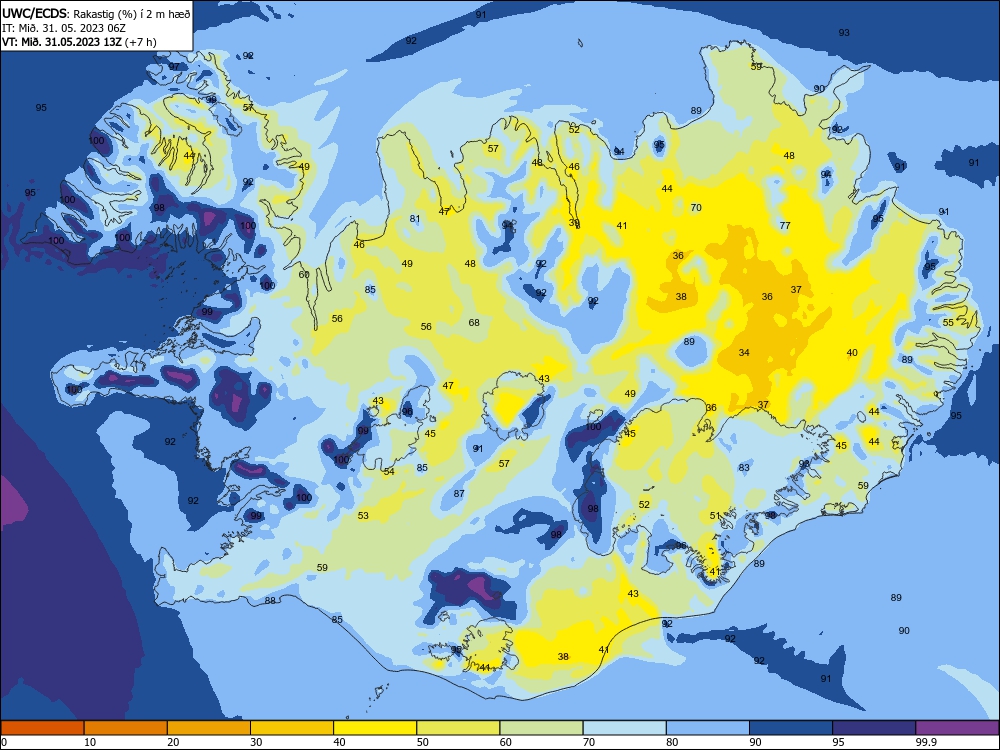Click the yellow-green 60–70 legend swatch
1000x750 pixels.
click(x=541, y=728)
